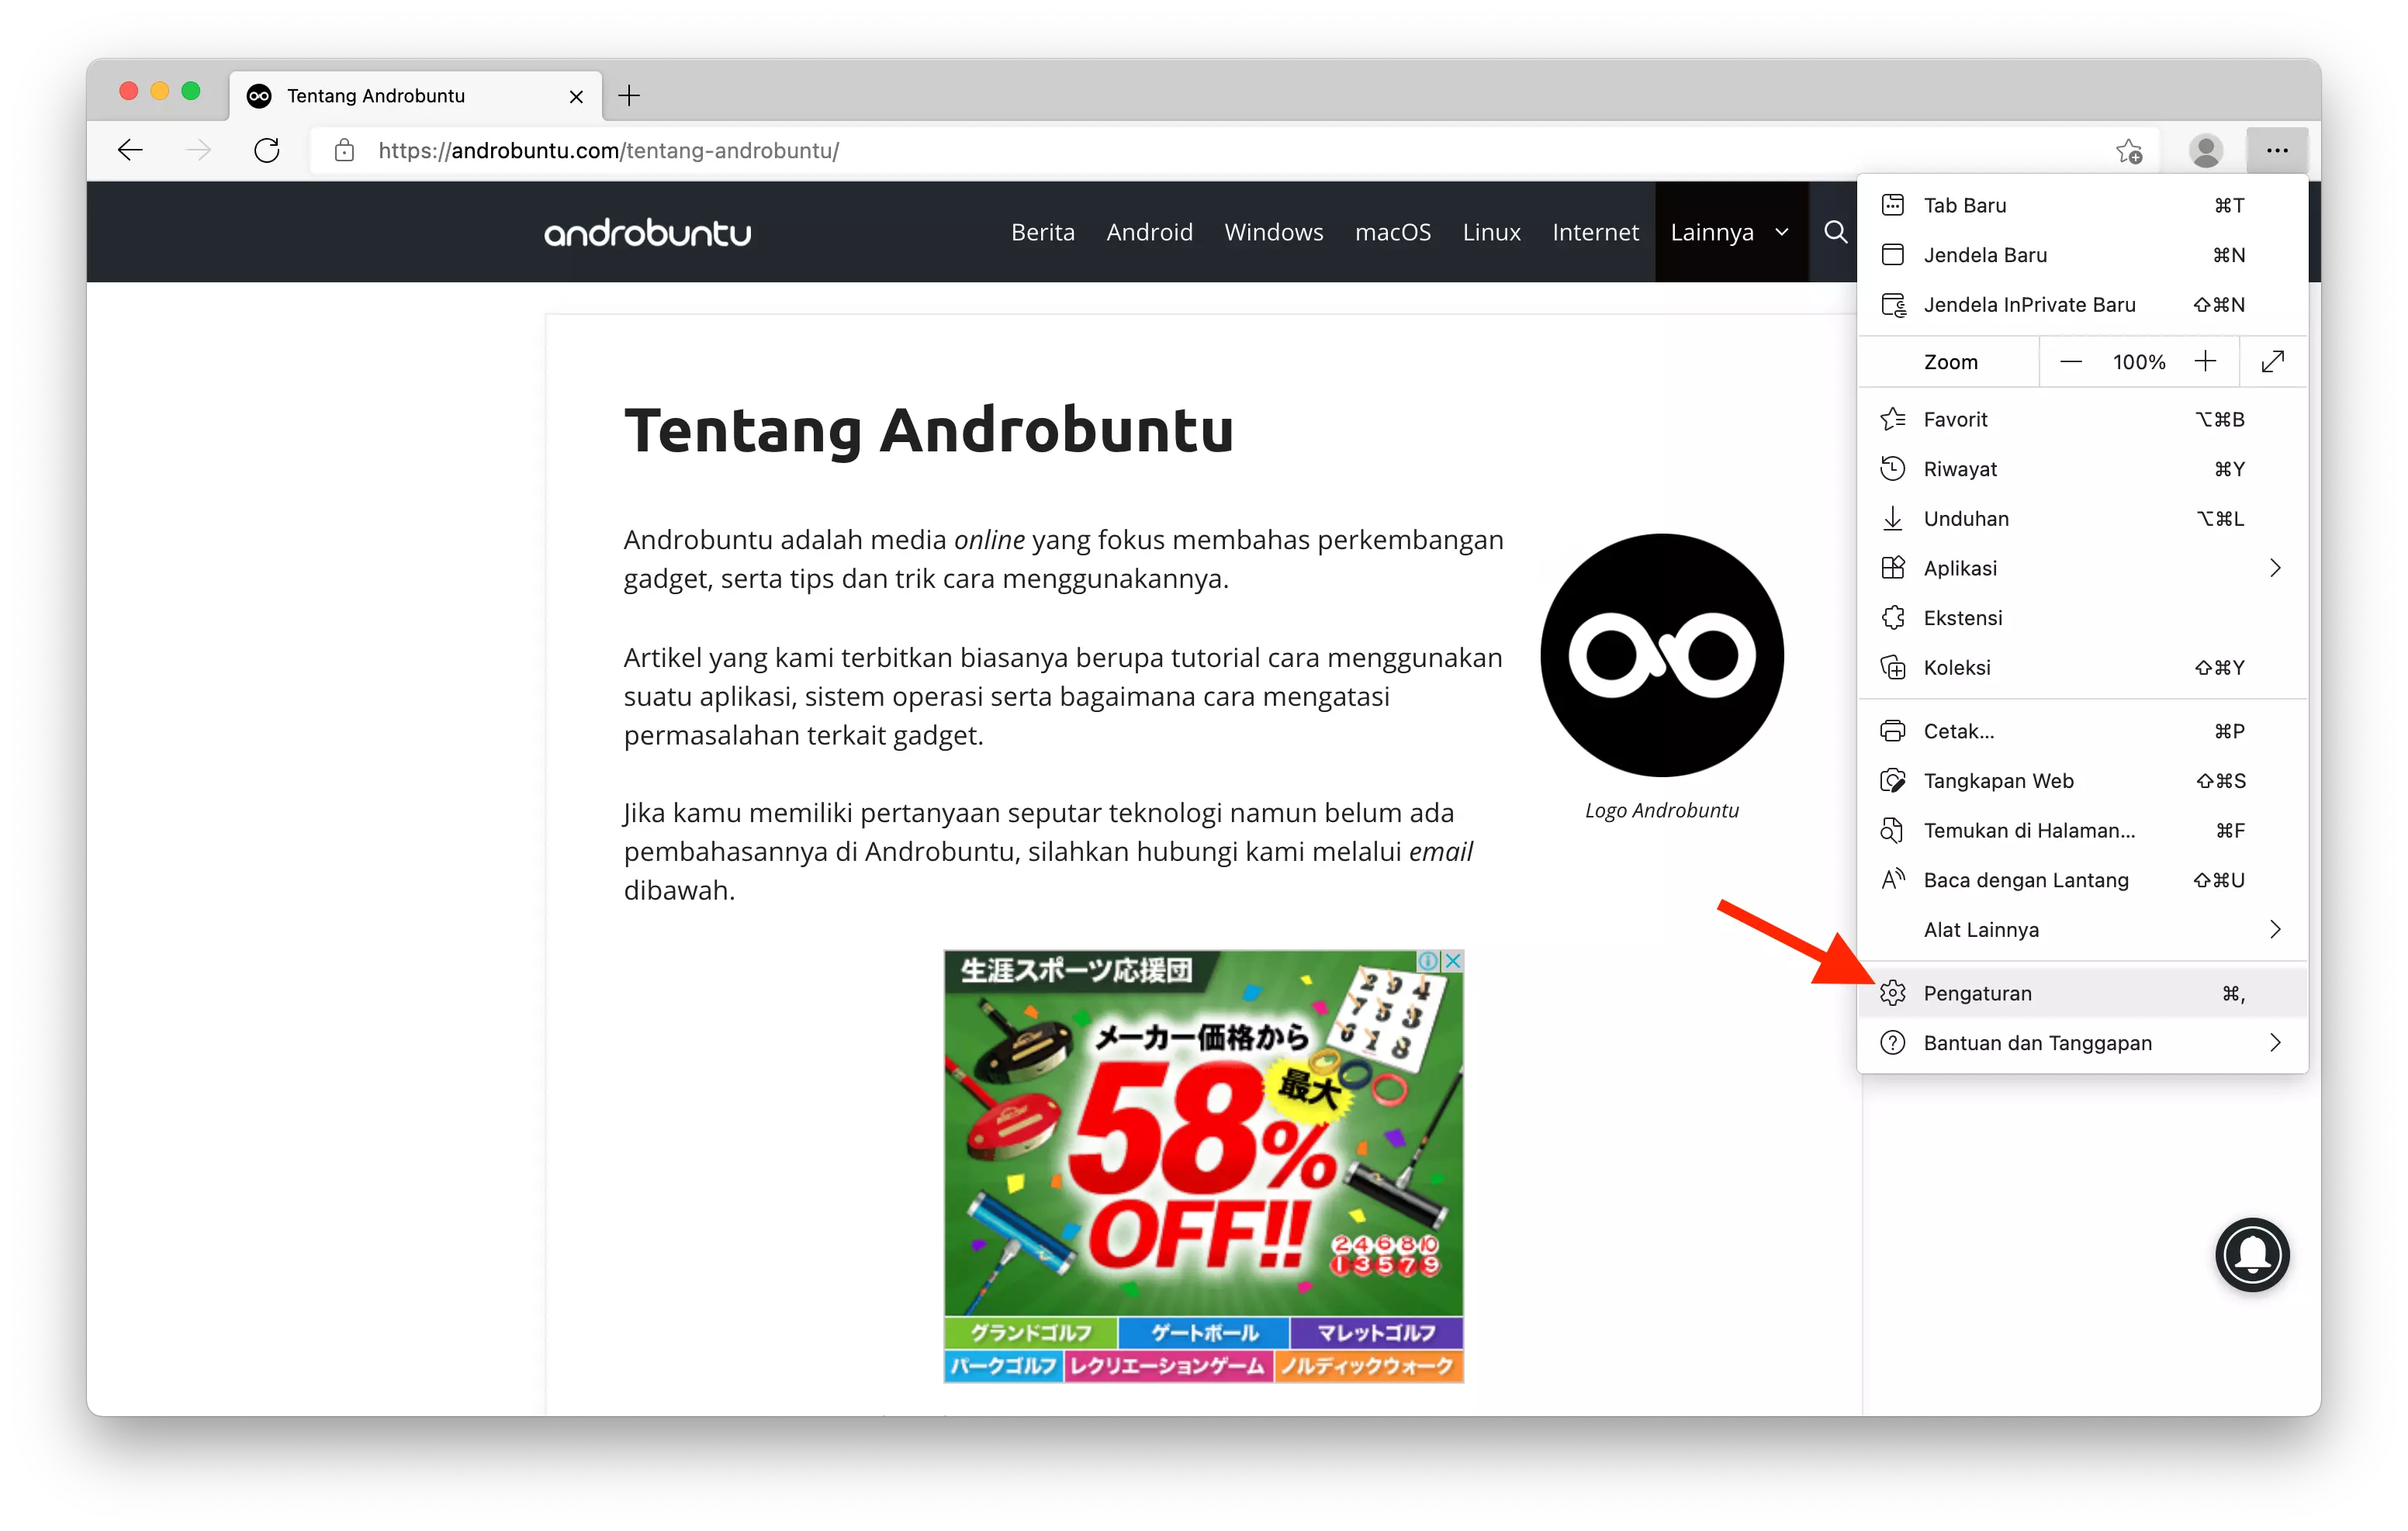Expand the Aplikasi submenu
Screen dimensions: 2408x1531
(2276, 567)
